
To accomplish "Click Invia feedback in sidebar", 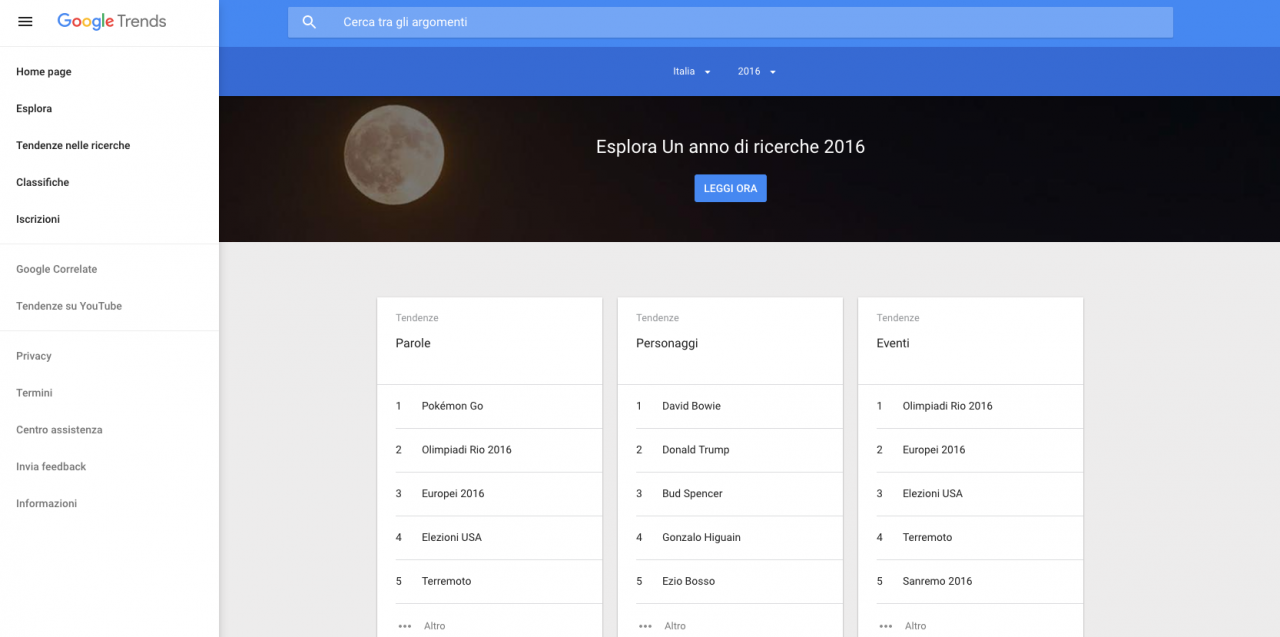I will [x=51, y=467].
